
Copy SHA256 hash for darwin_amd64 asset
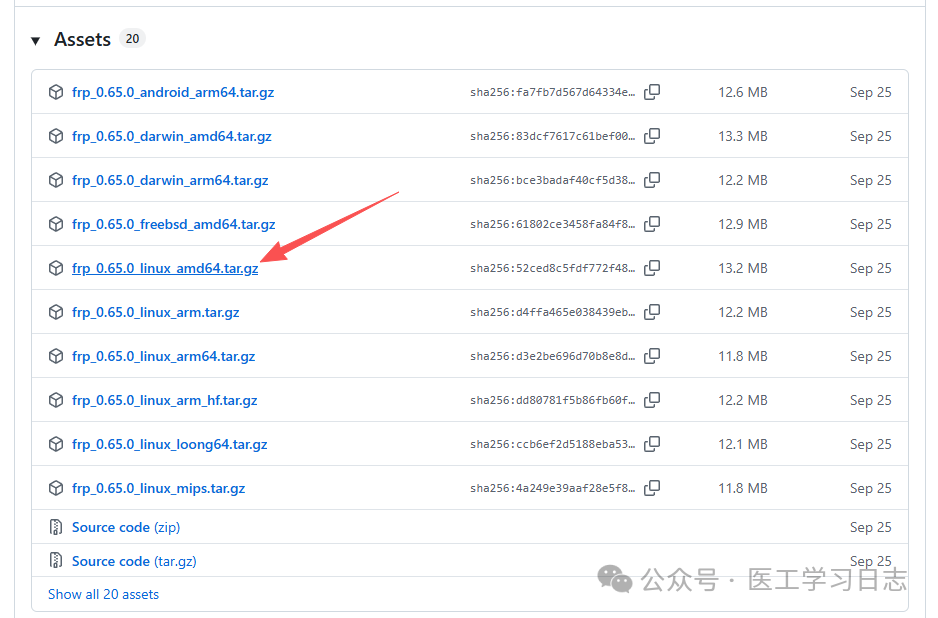[652, 136]
